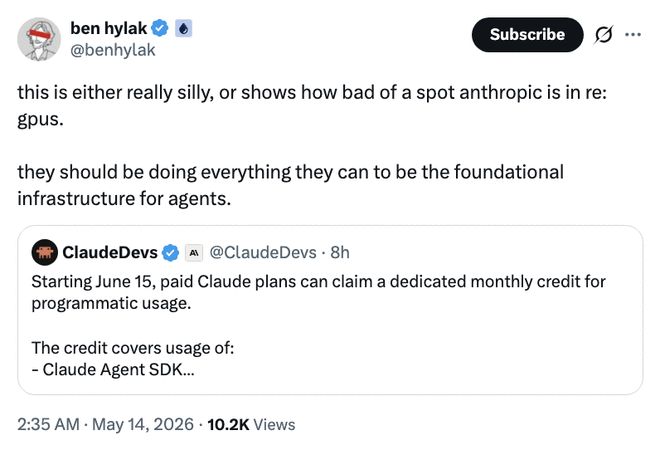
Task: Click ben hylak's blue verified badge
Action: point(160,28)
